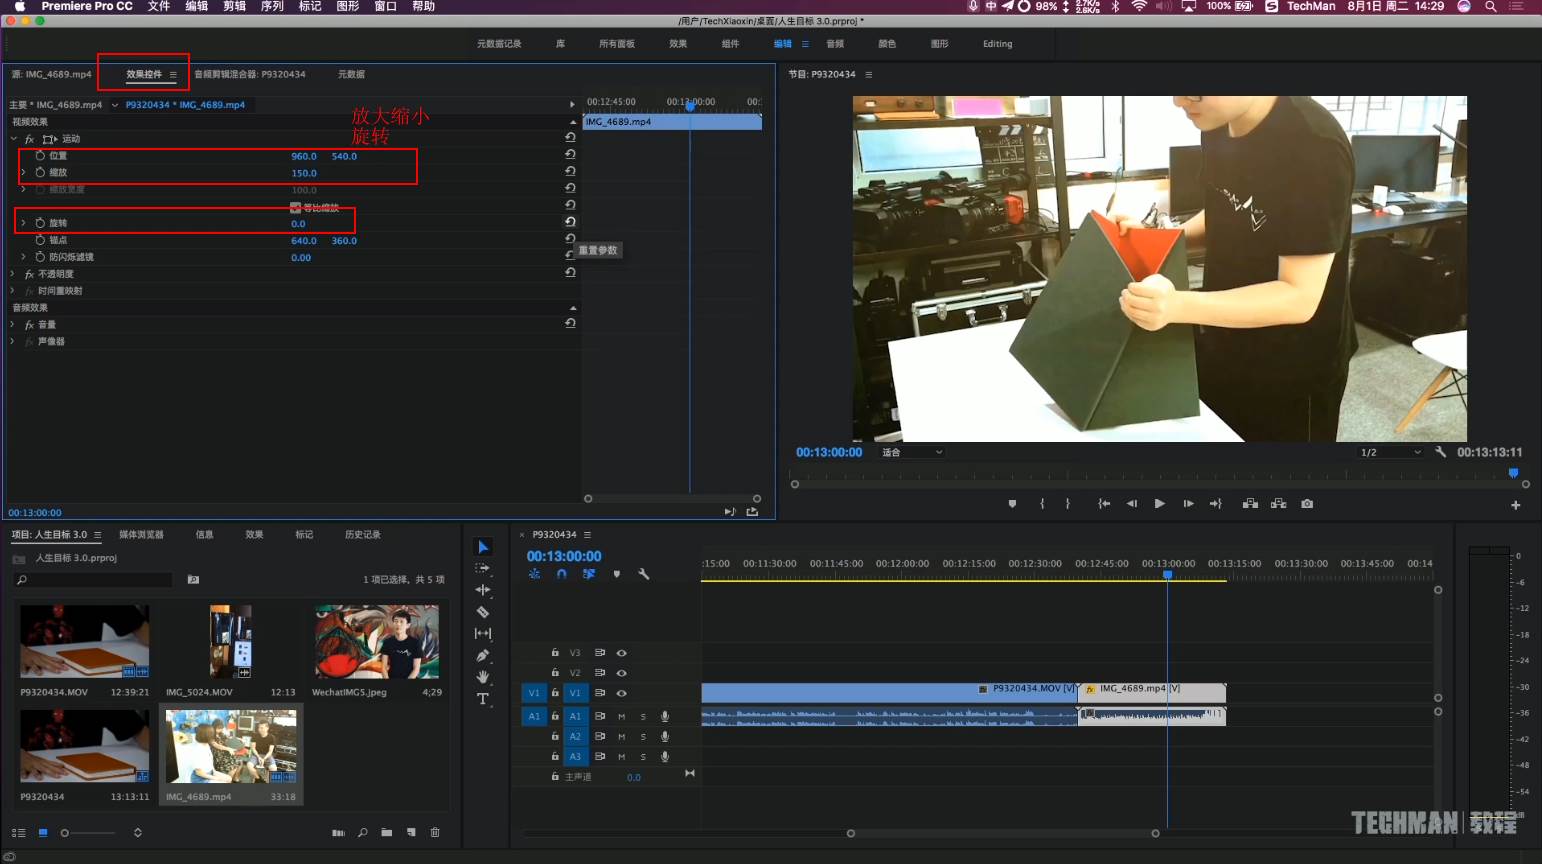This screenshot has height=864, width=1542.
Task: Select the Razor tool
Action: click(x=483, y=612)
